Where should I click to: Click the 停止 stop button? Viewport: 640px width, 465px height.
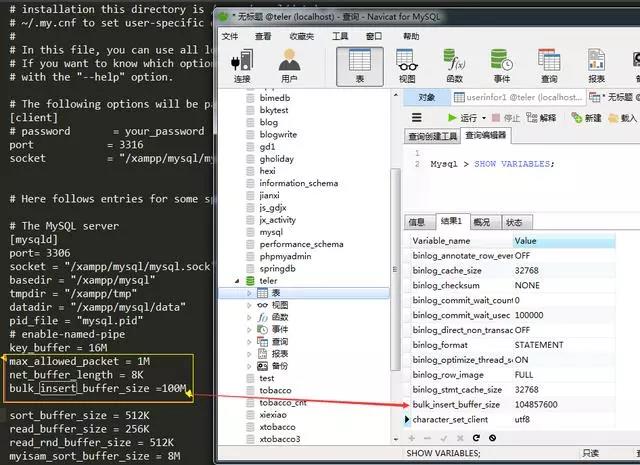[506, 118]
